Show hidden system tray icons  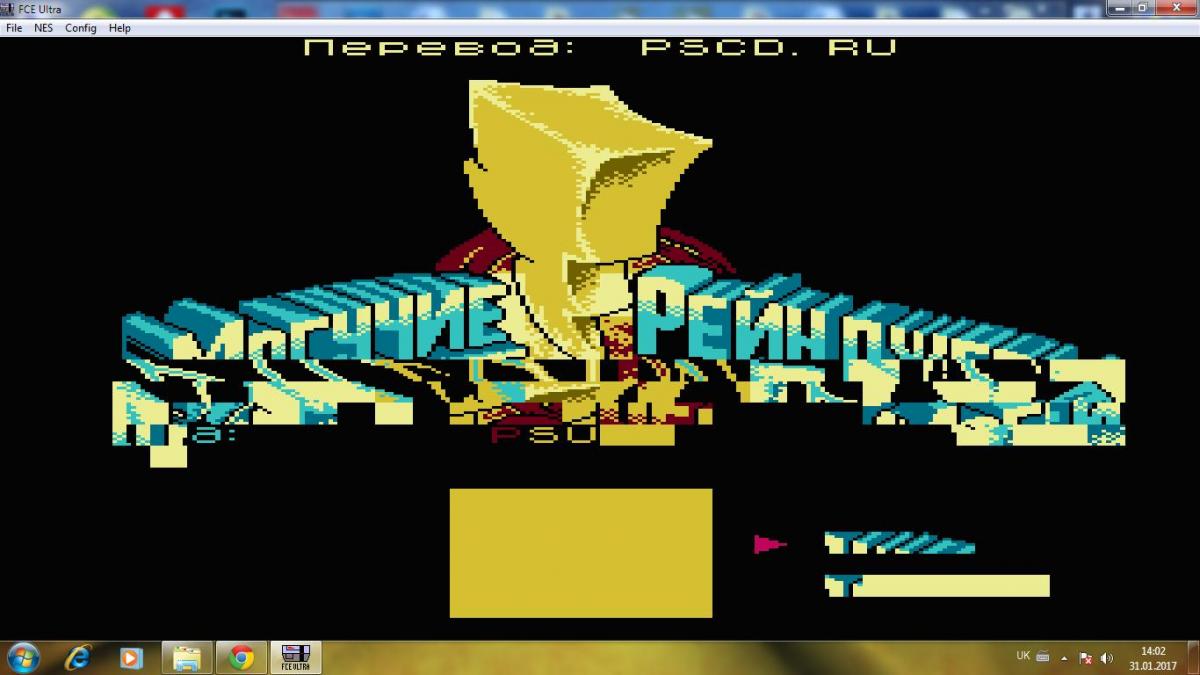click(x=1064, y=658)
